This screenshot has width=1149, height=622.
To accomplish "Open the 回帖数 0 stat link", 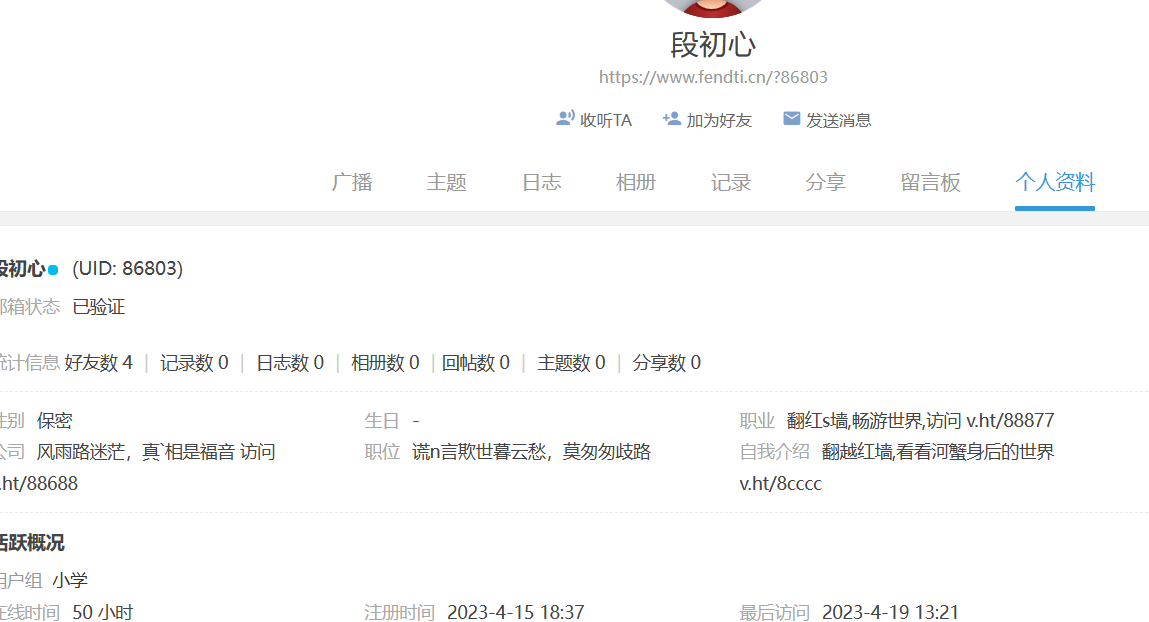I will pos(476,363).
